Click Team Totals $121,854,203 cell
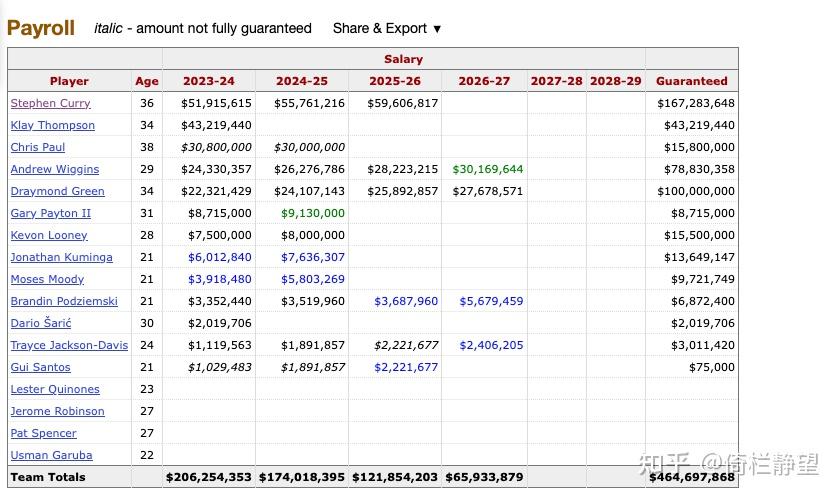Screen dimensions: 840x498 pos(395,477)
